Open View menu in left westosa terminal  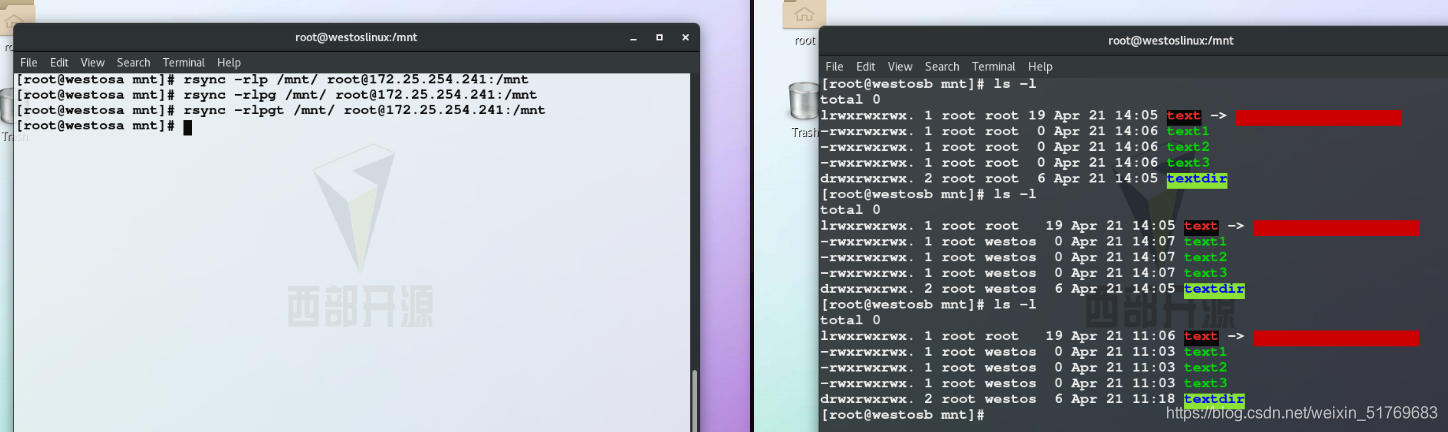click(93, 62)
